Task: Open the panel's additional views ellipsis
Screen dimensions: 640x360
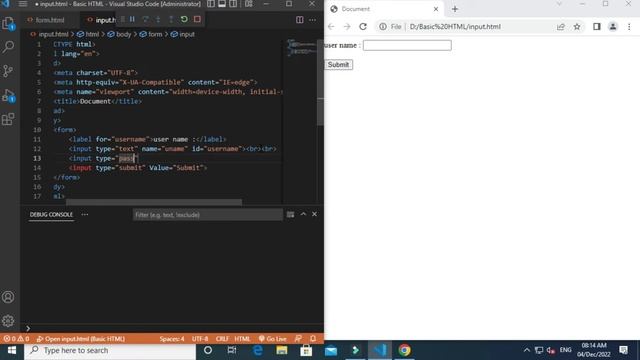Action: pyautogui.click(x=84, y=214)
